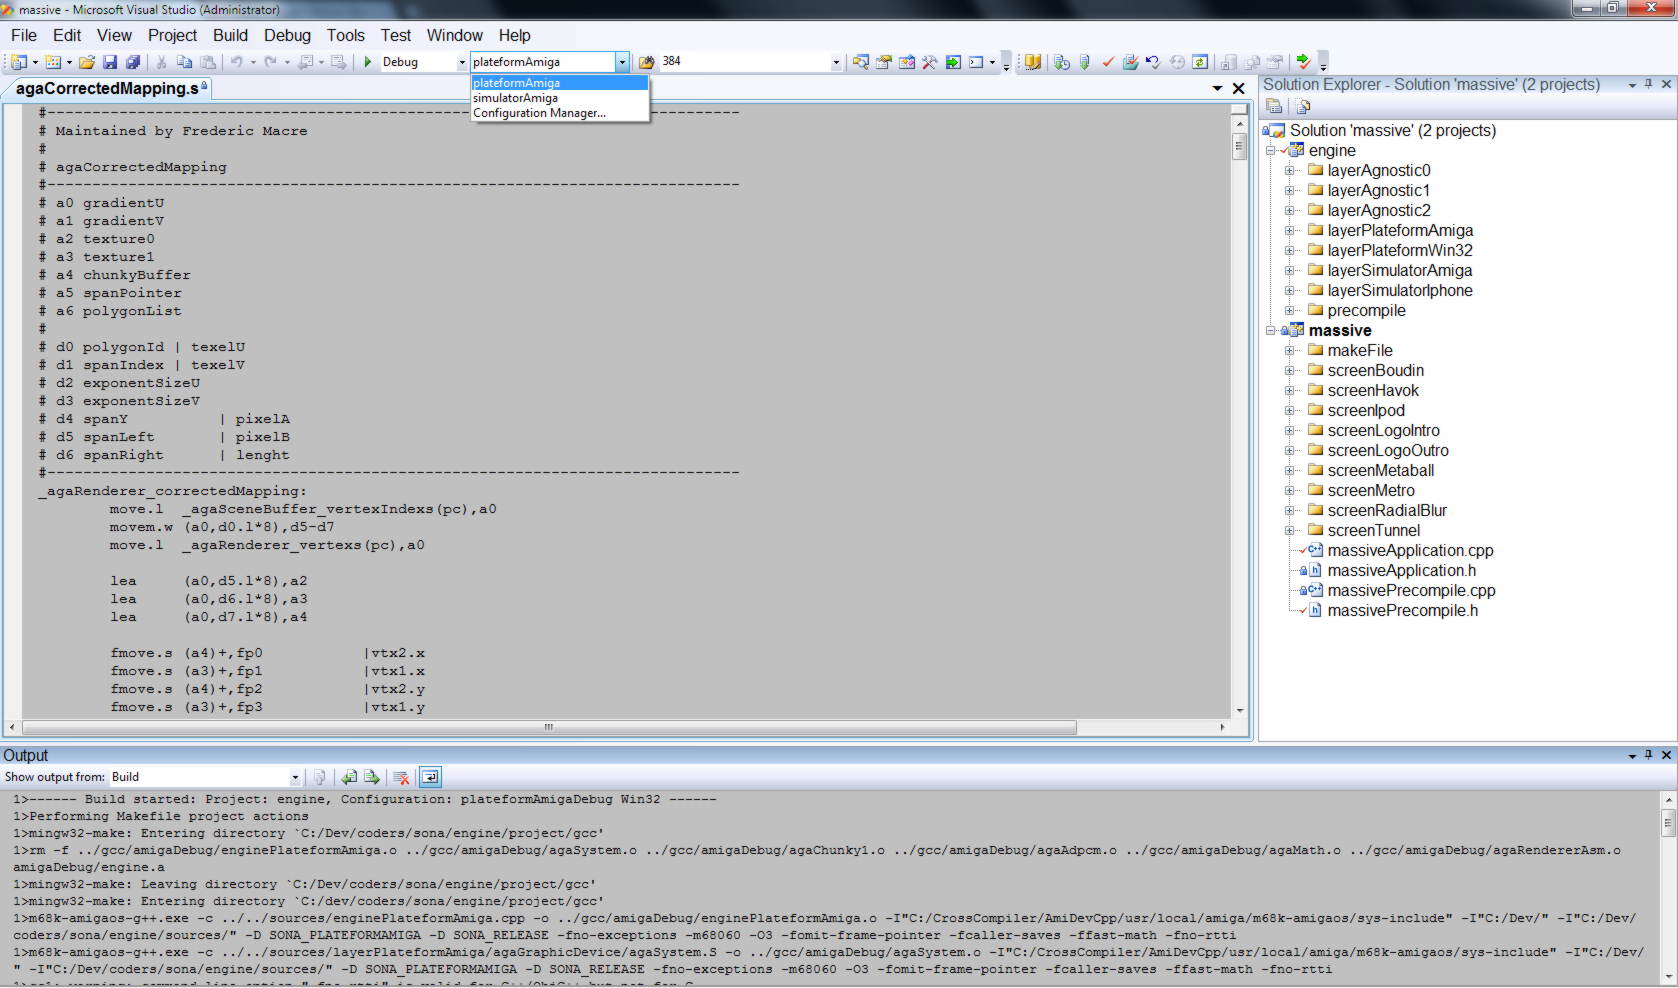Click the green arrow with red check icon
The width and height of the screenshot is (1678, 988).
pos(1303,62)
